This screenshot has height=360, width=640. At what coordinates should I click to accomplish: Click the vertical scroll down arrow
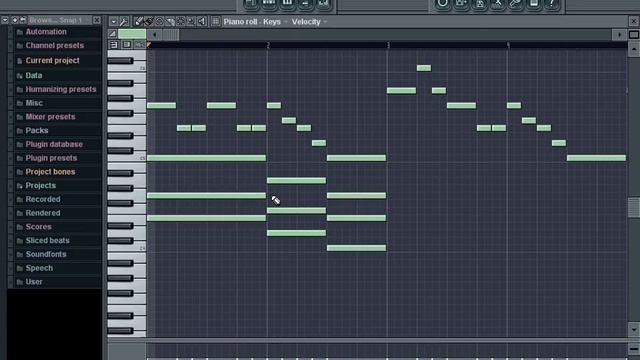click(x=634, y=329)
